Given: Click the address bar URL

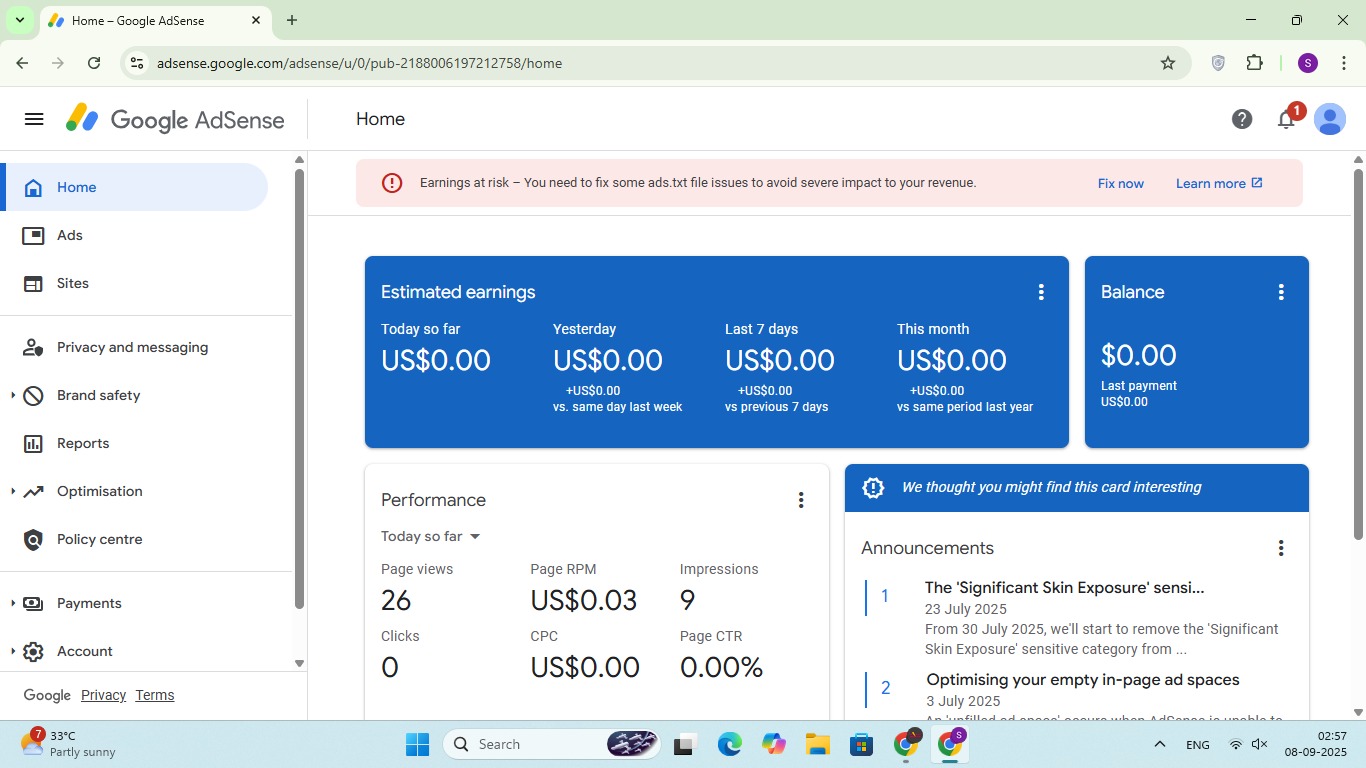Looking at the screenshot, I should click(x=360, y=63).
